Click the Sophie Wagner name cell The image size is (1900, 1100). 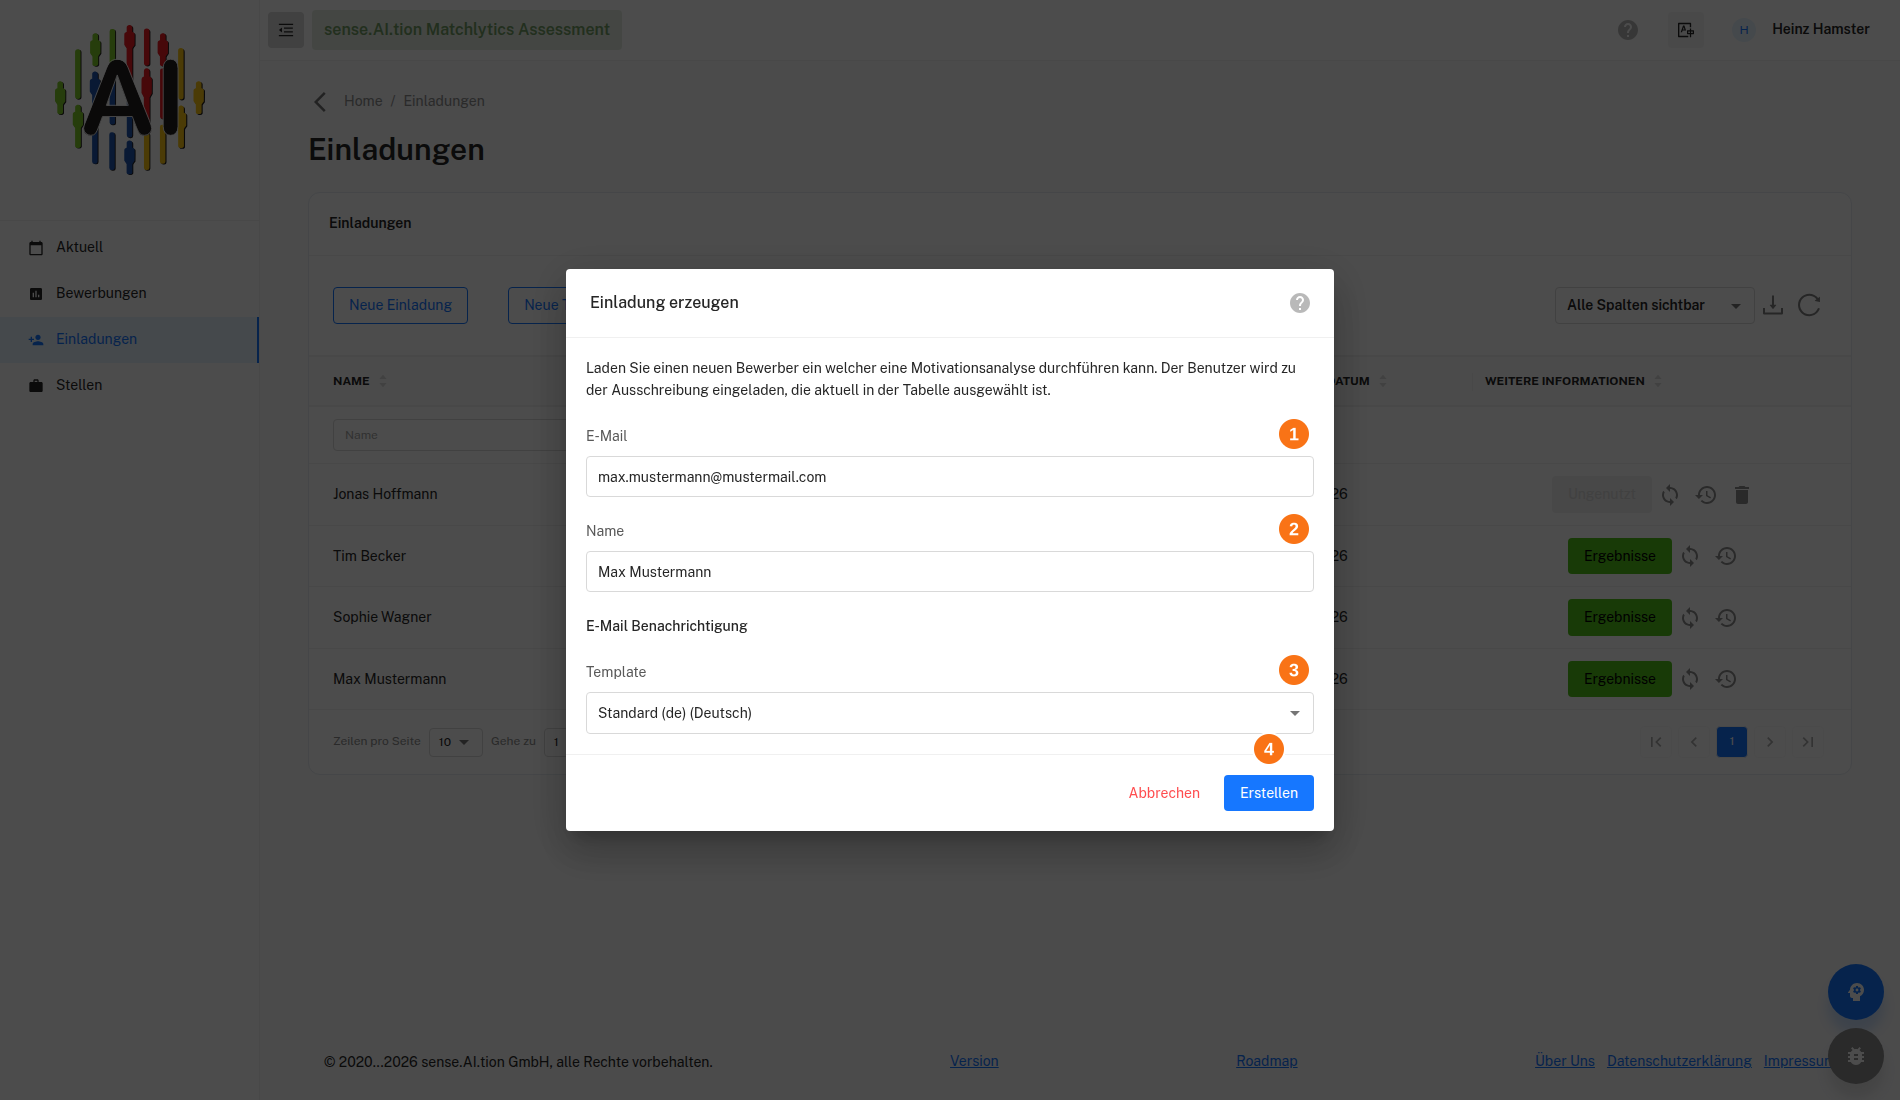coord(382,617)
